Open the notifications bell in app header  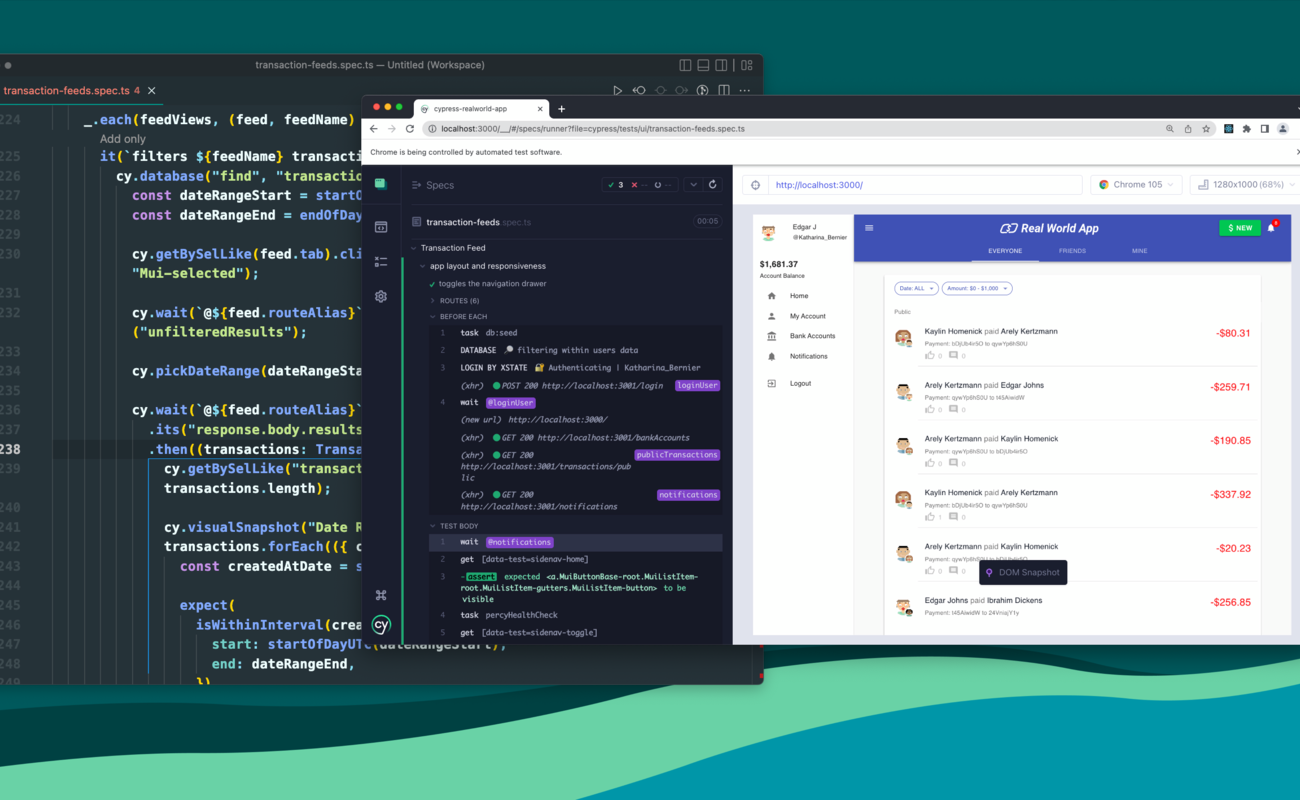pyautogui.click(x=1271, y=228)
